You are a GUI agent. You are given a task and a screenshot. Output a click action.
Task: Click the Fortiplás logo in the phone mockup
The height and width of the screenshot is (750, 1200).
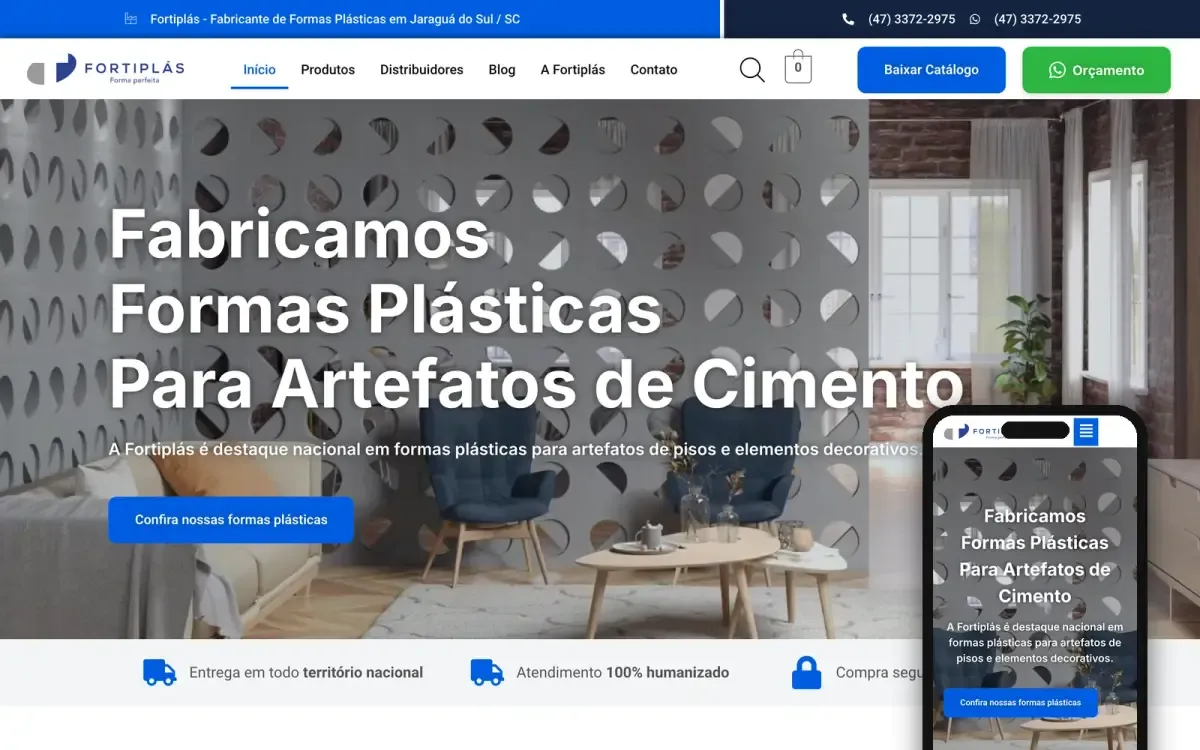click(x=970, y=431)
